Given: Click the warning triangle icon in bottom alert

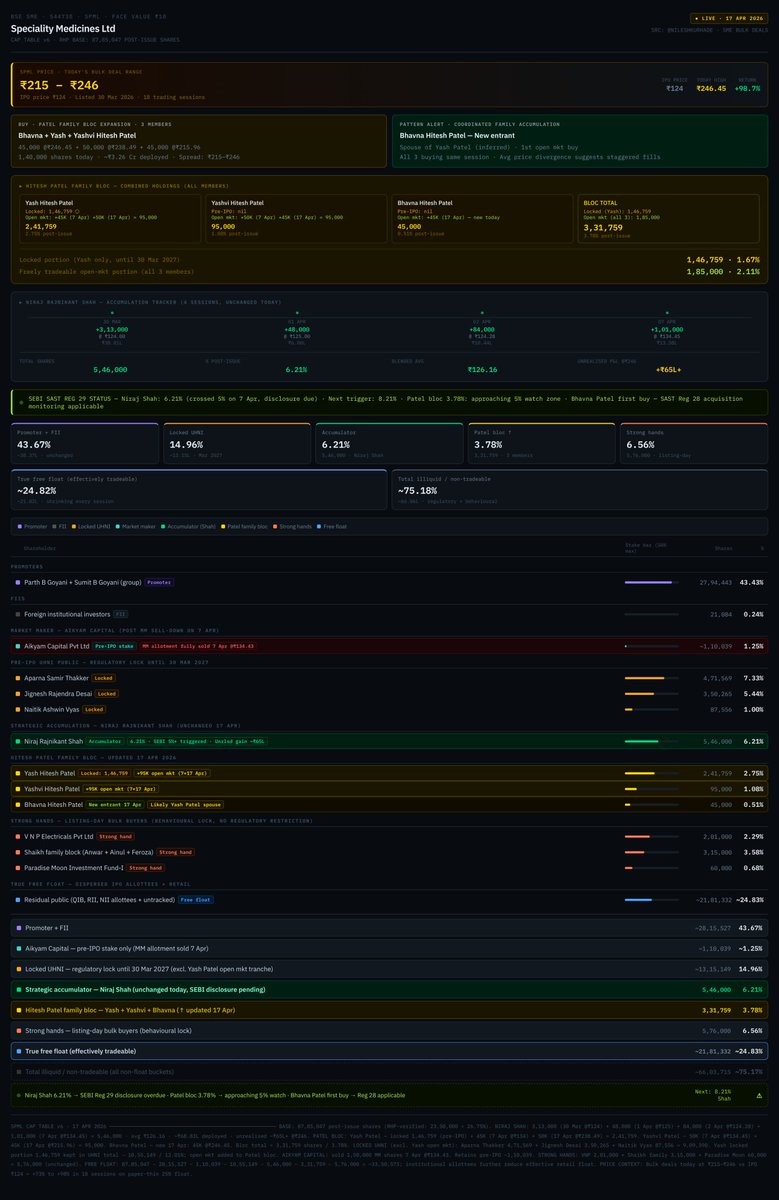Looking at the screenshot, I should (x=758, y=1095).
